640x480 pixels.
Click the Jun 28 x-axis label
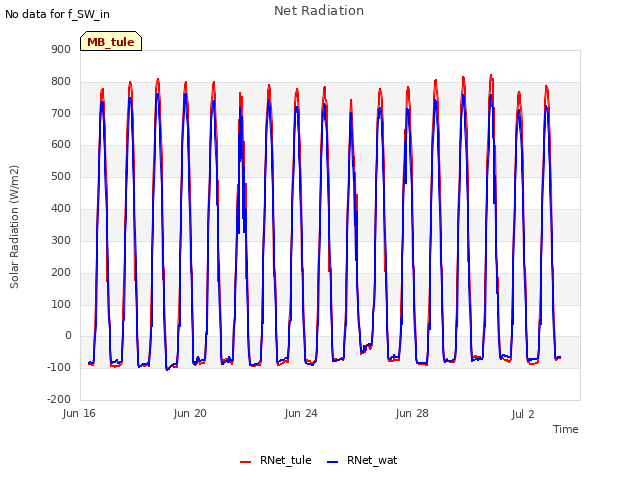point(412,413)
